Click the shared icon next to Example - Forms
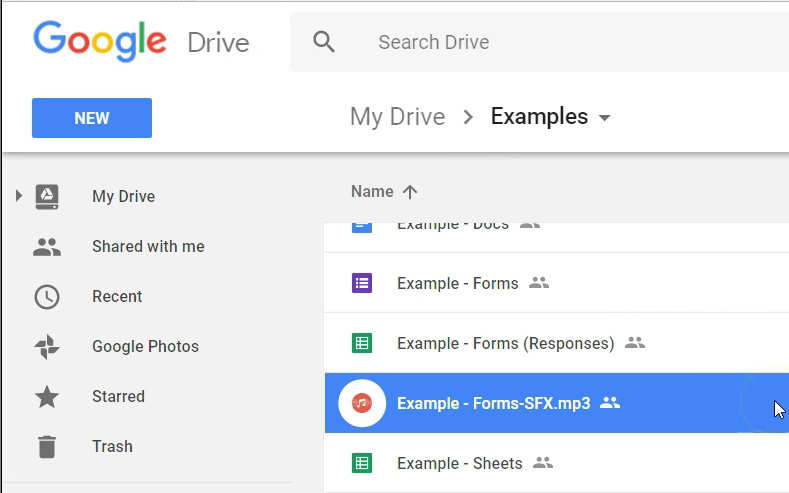Image resolution: width=789 pixels, height=493 pixels. 539,283
